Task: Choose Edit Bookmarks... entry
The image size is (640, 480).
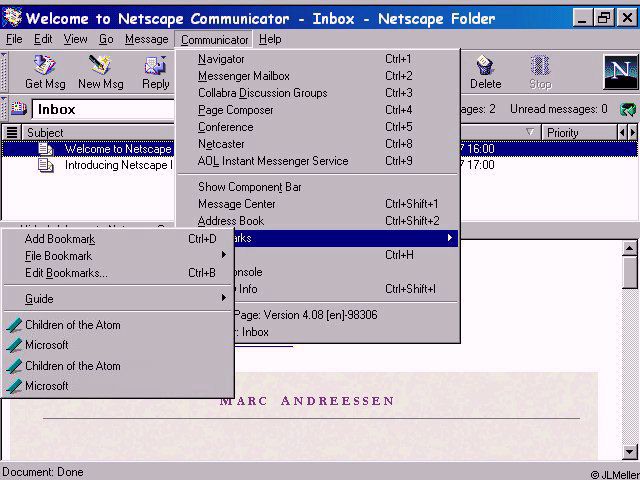Action: tap(118, 273)
